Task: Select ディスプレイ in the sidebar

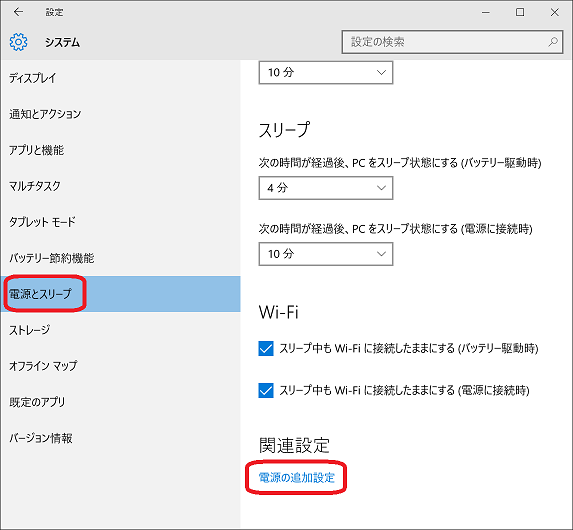Action: tap(121, 78)
